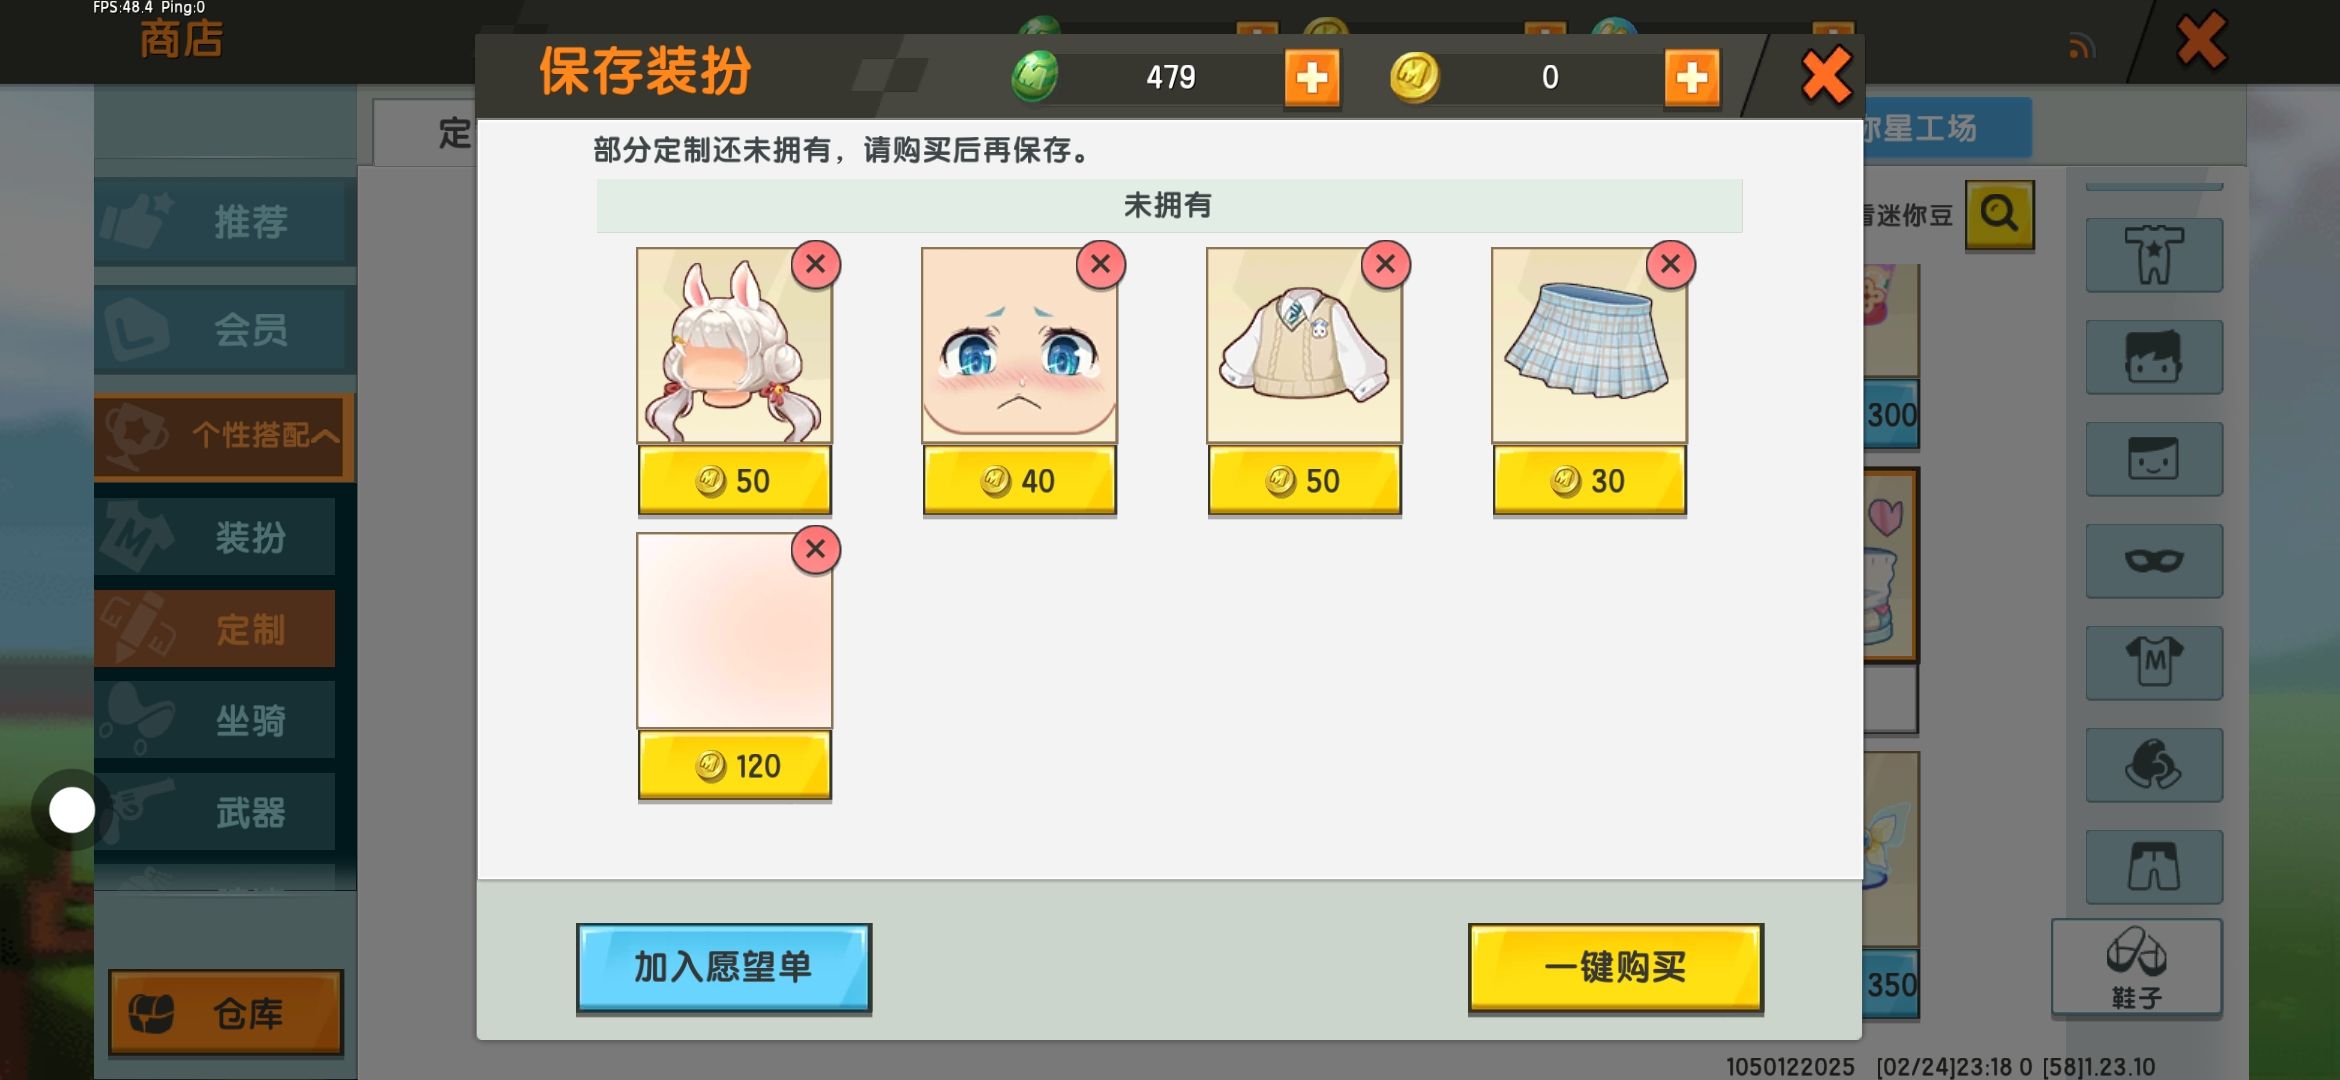Select the skin tone swatch thumbnail

734,630
